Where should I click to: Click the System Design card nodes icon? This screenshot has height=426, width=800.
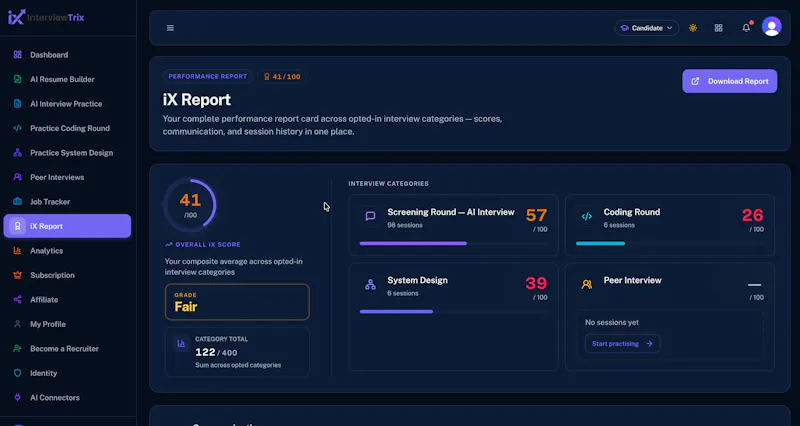(x=370, y=285)
